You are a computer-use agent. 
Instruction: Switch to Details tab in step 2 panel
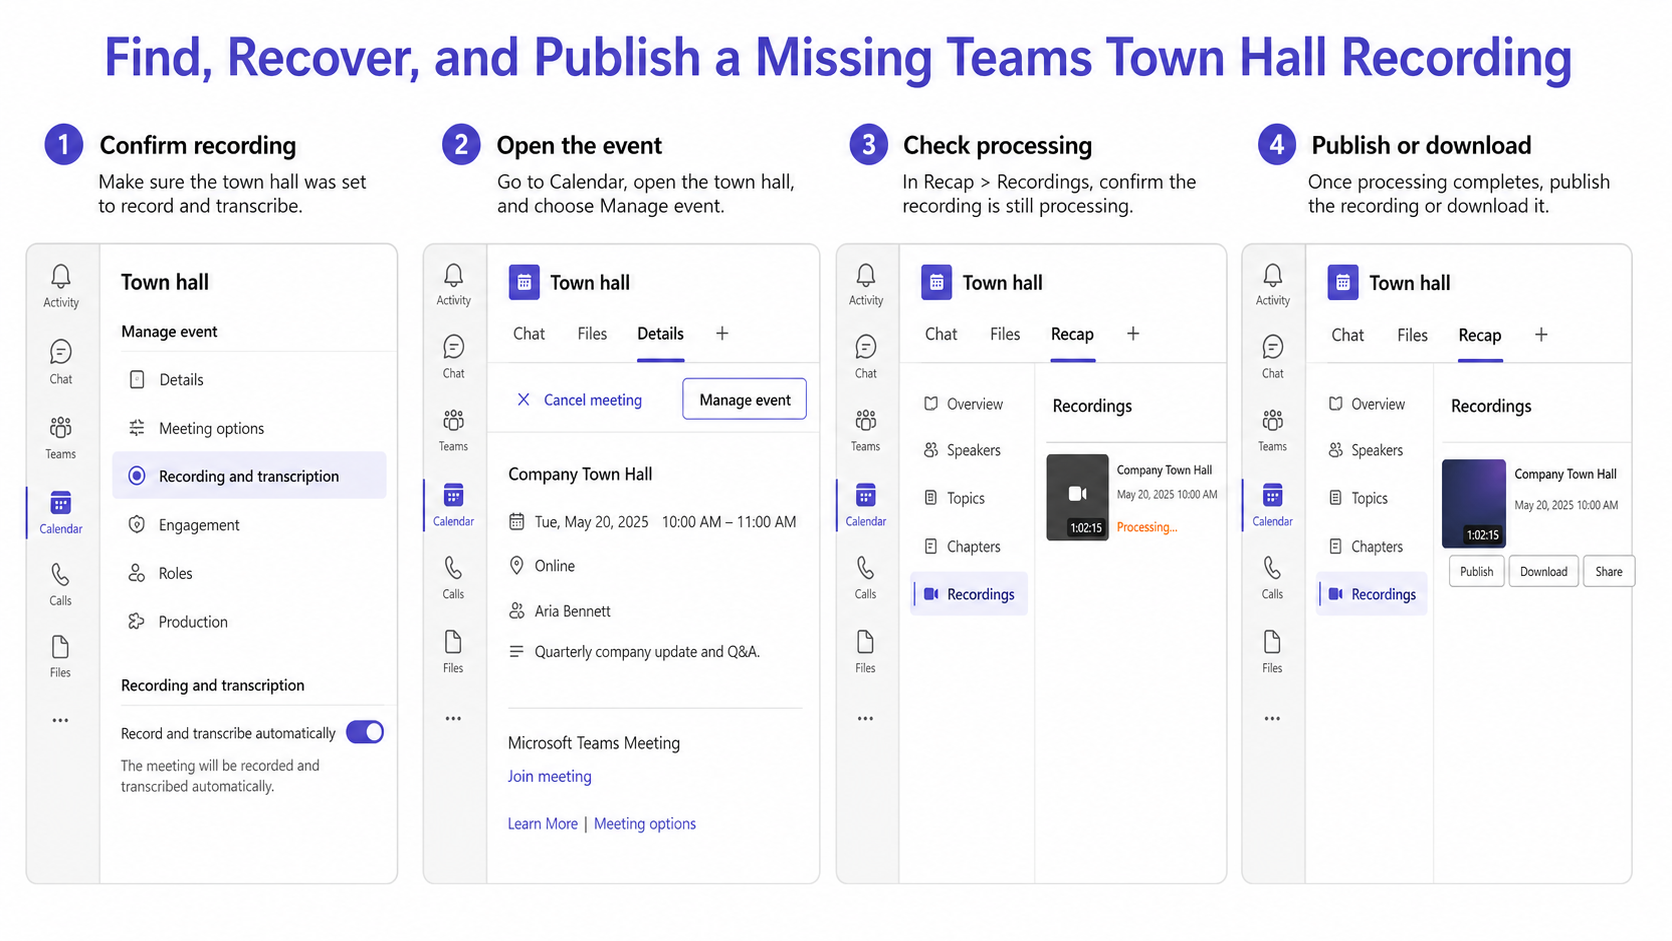coord(661,334)
